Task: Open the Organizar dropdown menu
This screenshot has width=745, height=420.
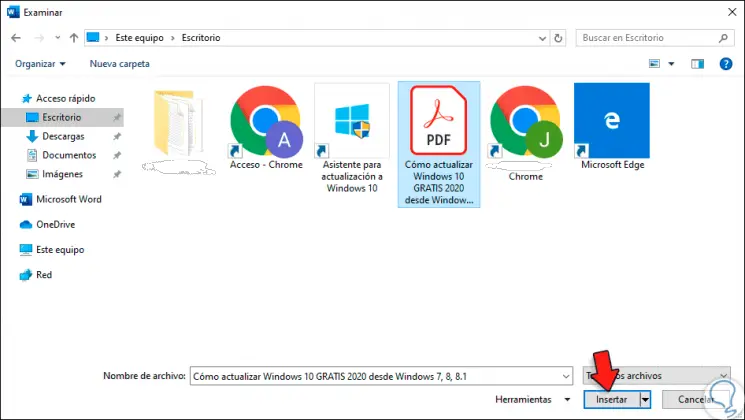Action: coord(40,63)
